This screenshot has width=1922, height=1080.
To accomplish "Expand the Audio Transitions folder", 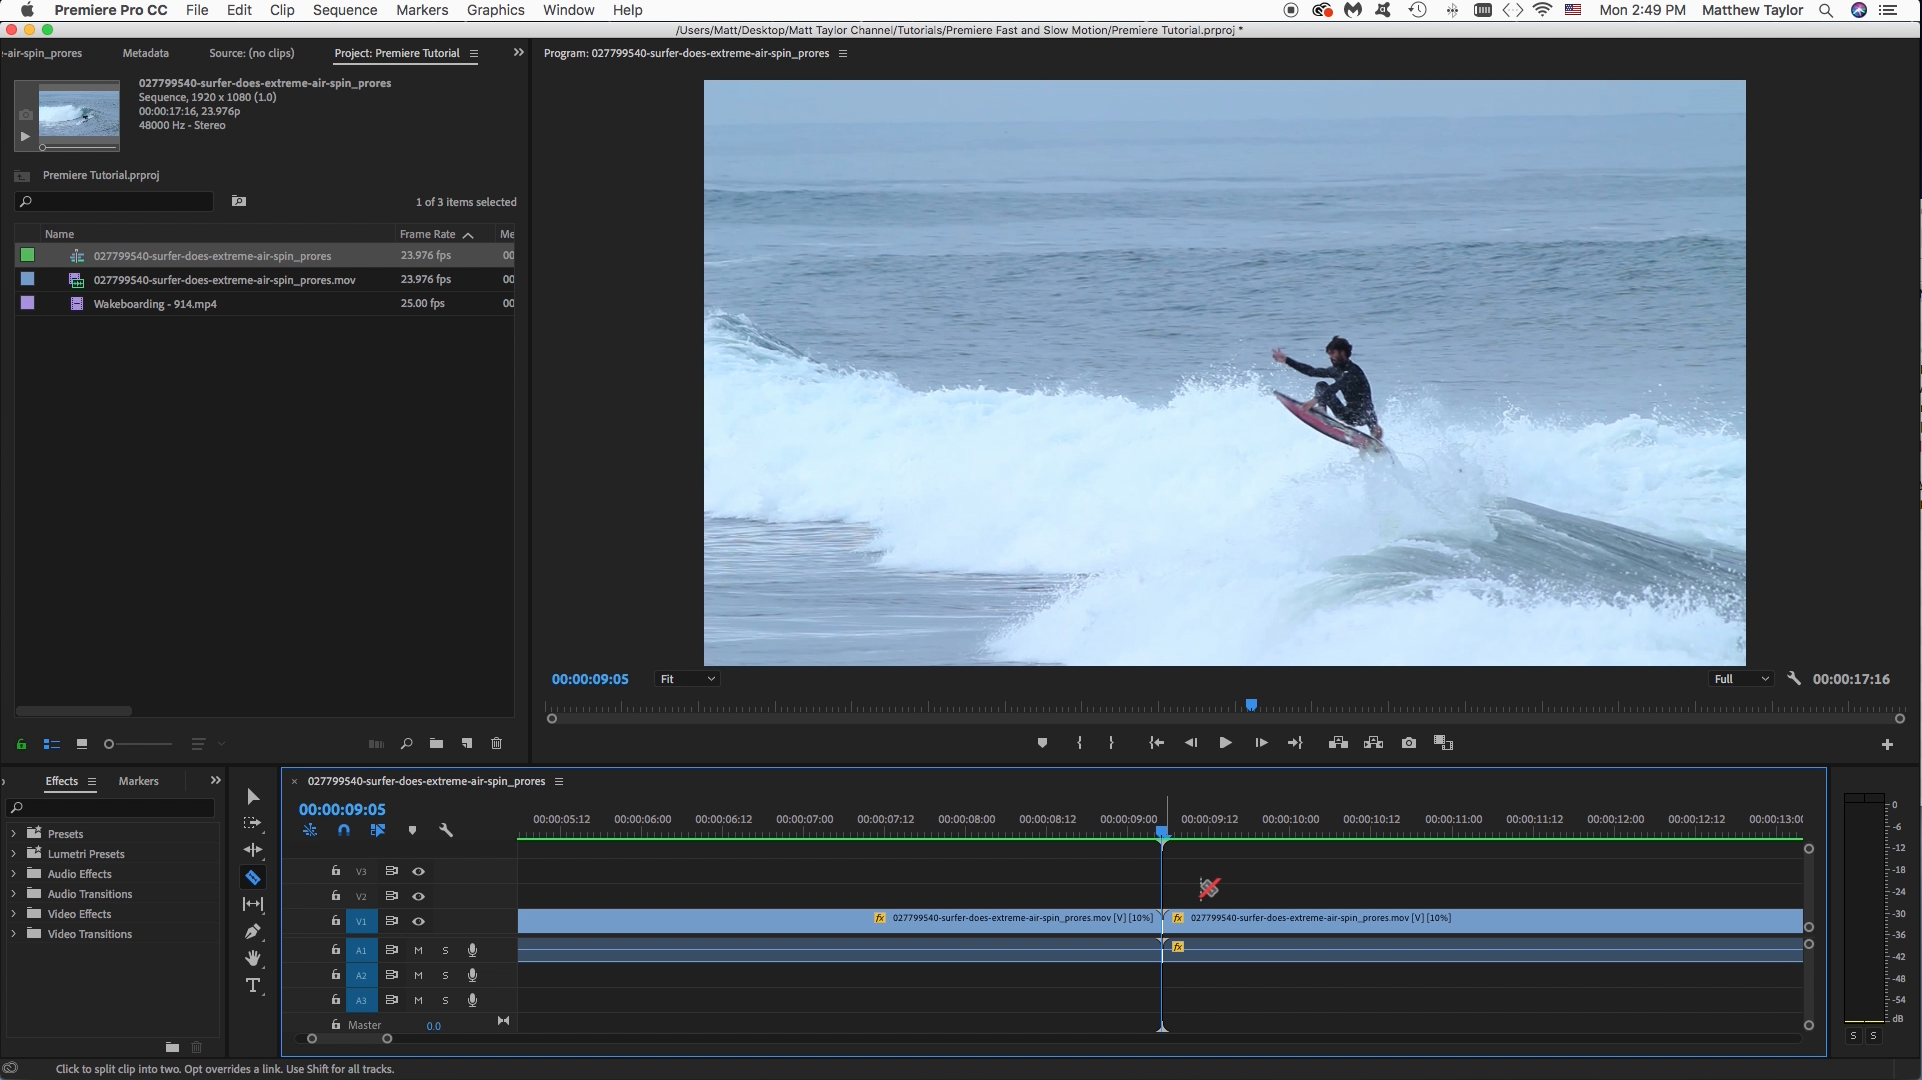I will click(x=13, y=893).
